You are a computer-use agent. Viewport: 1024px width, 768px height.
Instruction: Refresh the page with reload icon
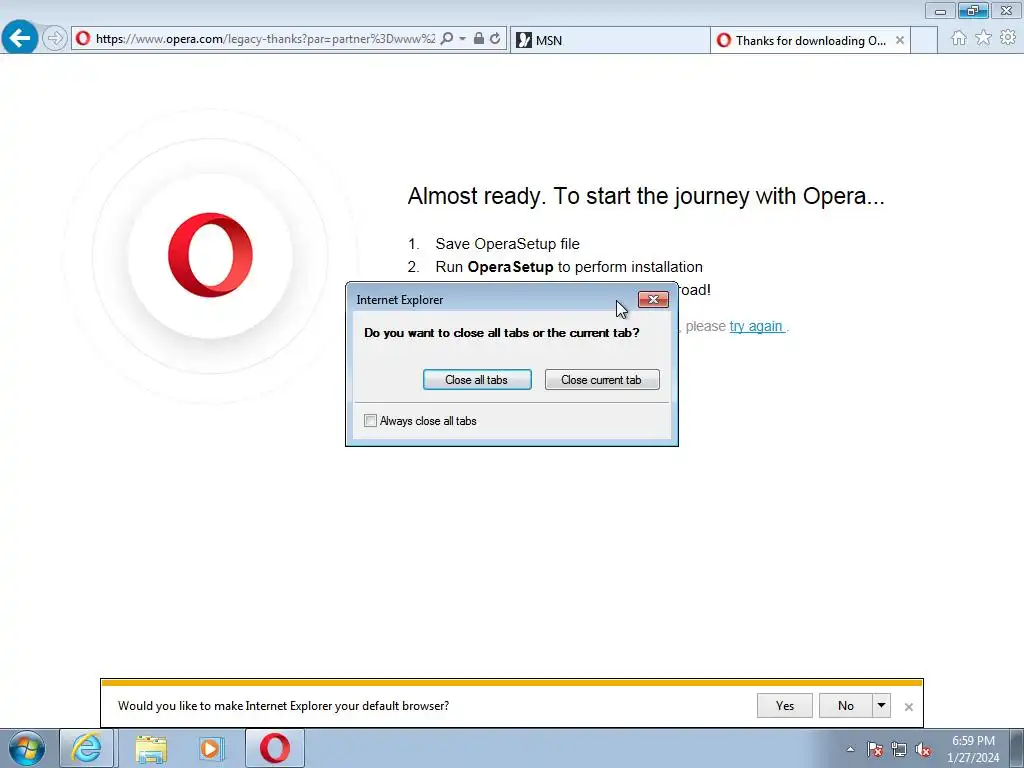point(495,39)
